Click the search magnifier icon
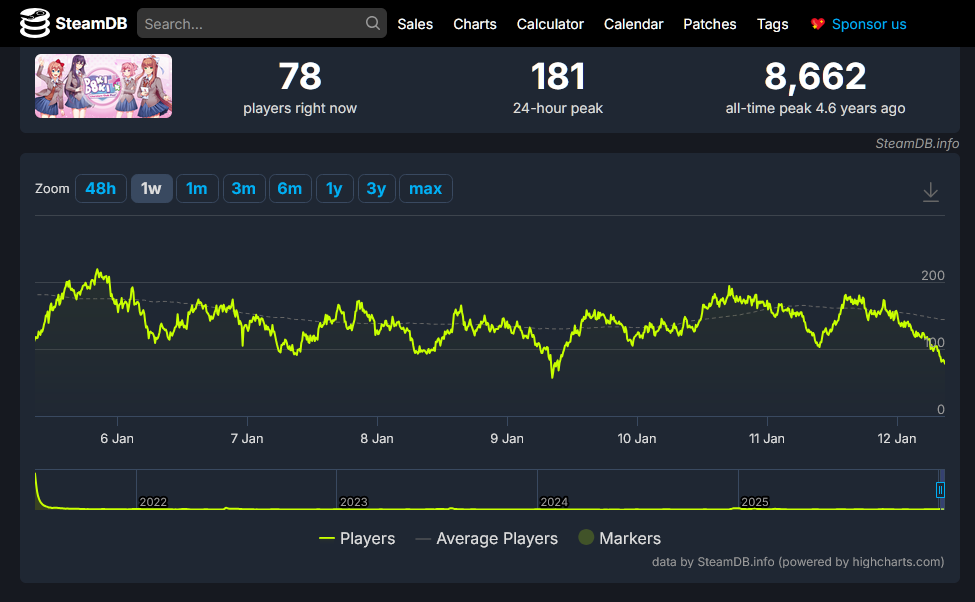The image size is (975, 602). pos(372,24)
